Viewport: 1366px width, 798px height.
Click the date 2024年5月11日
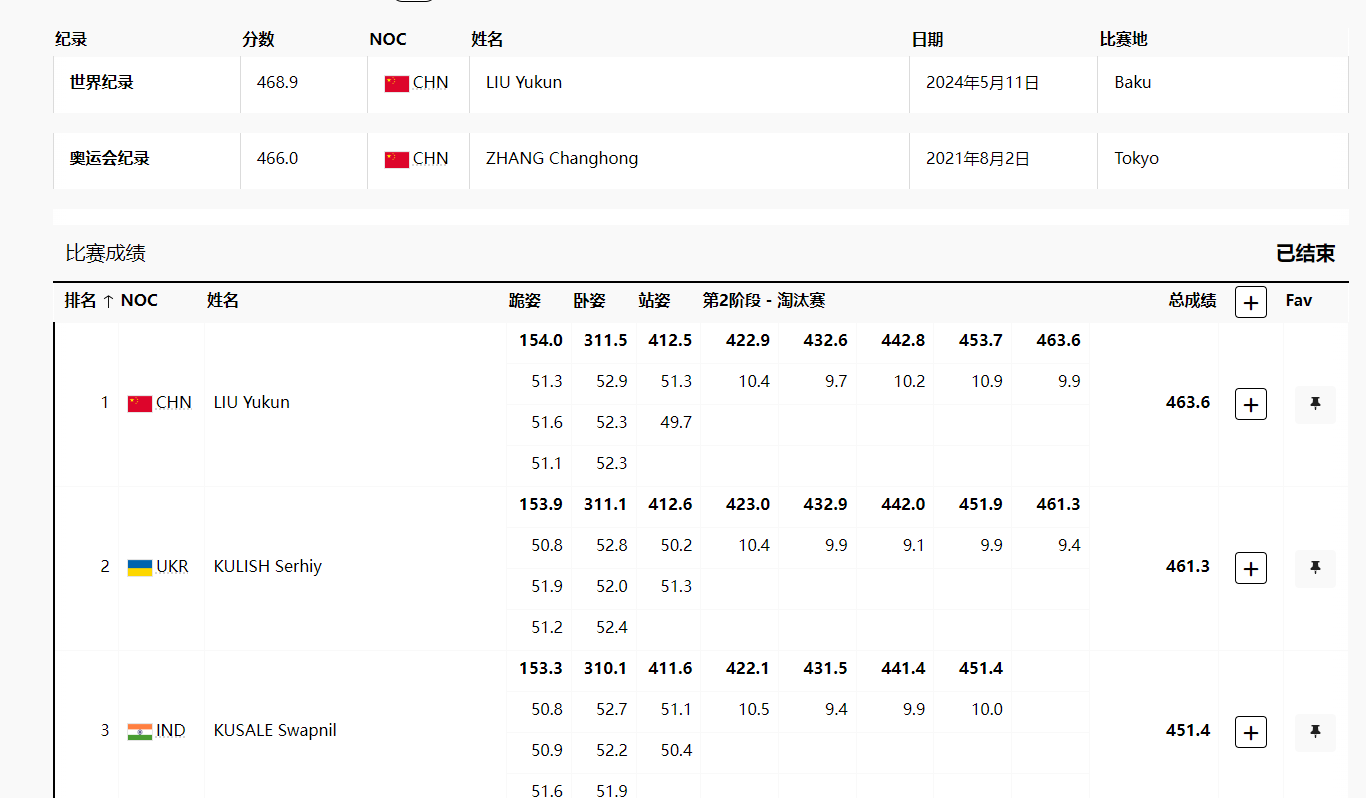point(983,83)
